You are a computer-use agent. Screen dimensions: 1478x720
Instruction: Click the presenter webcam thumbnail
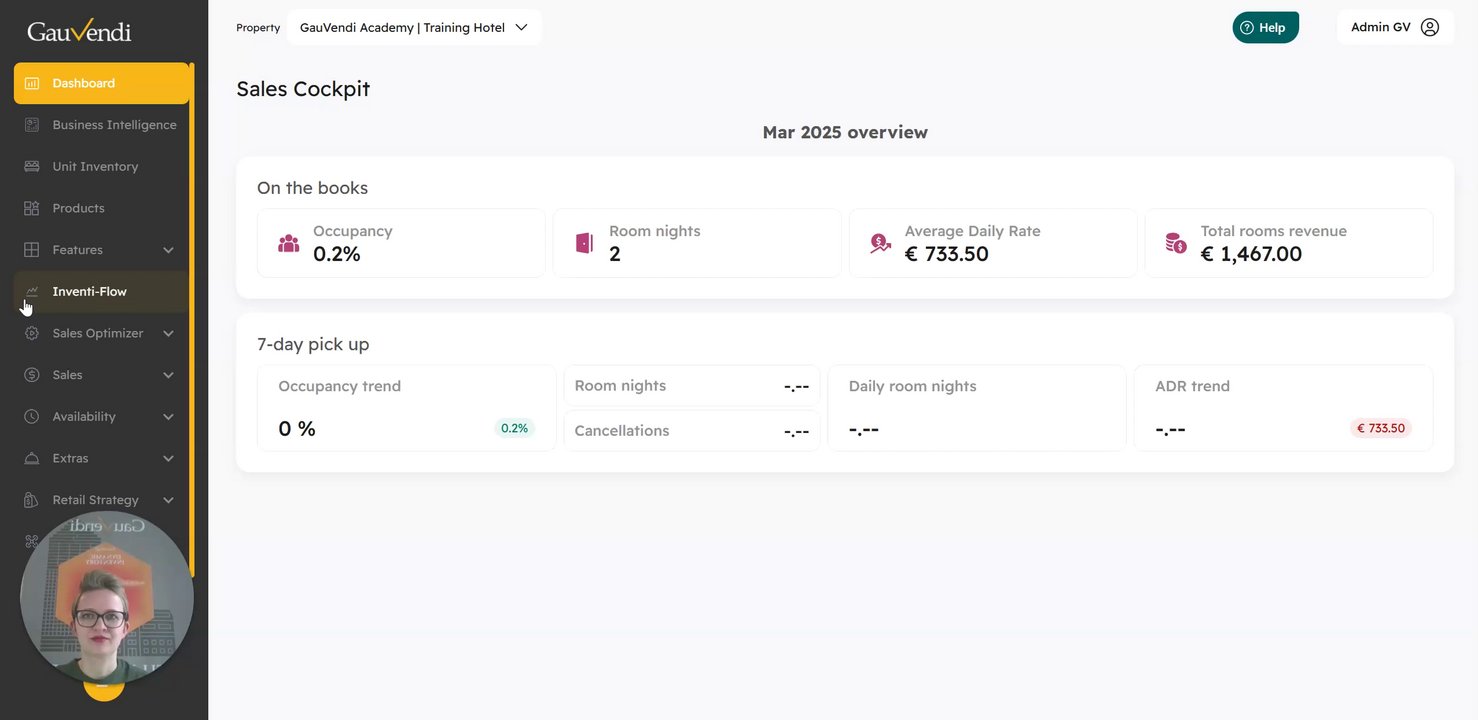point(107,598)
